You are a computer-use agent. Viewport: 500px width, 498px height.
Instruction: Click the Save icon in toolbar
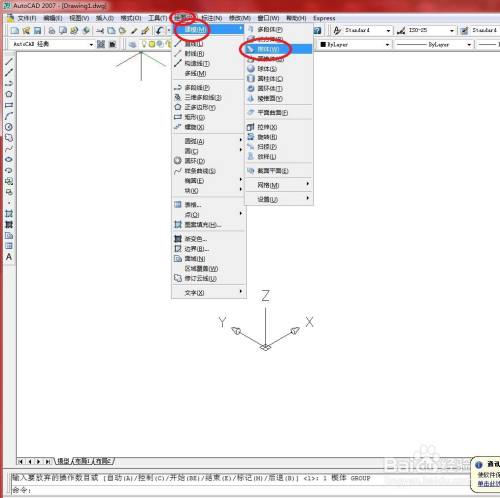point(37,31)
